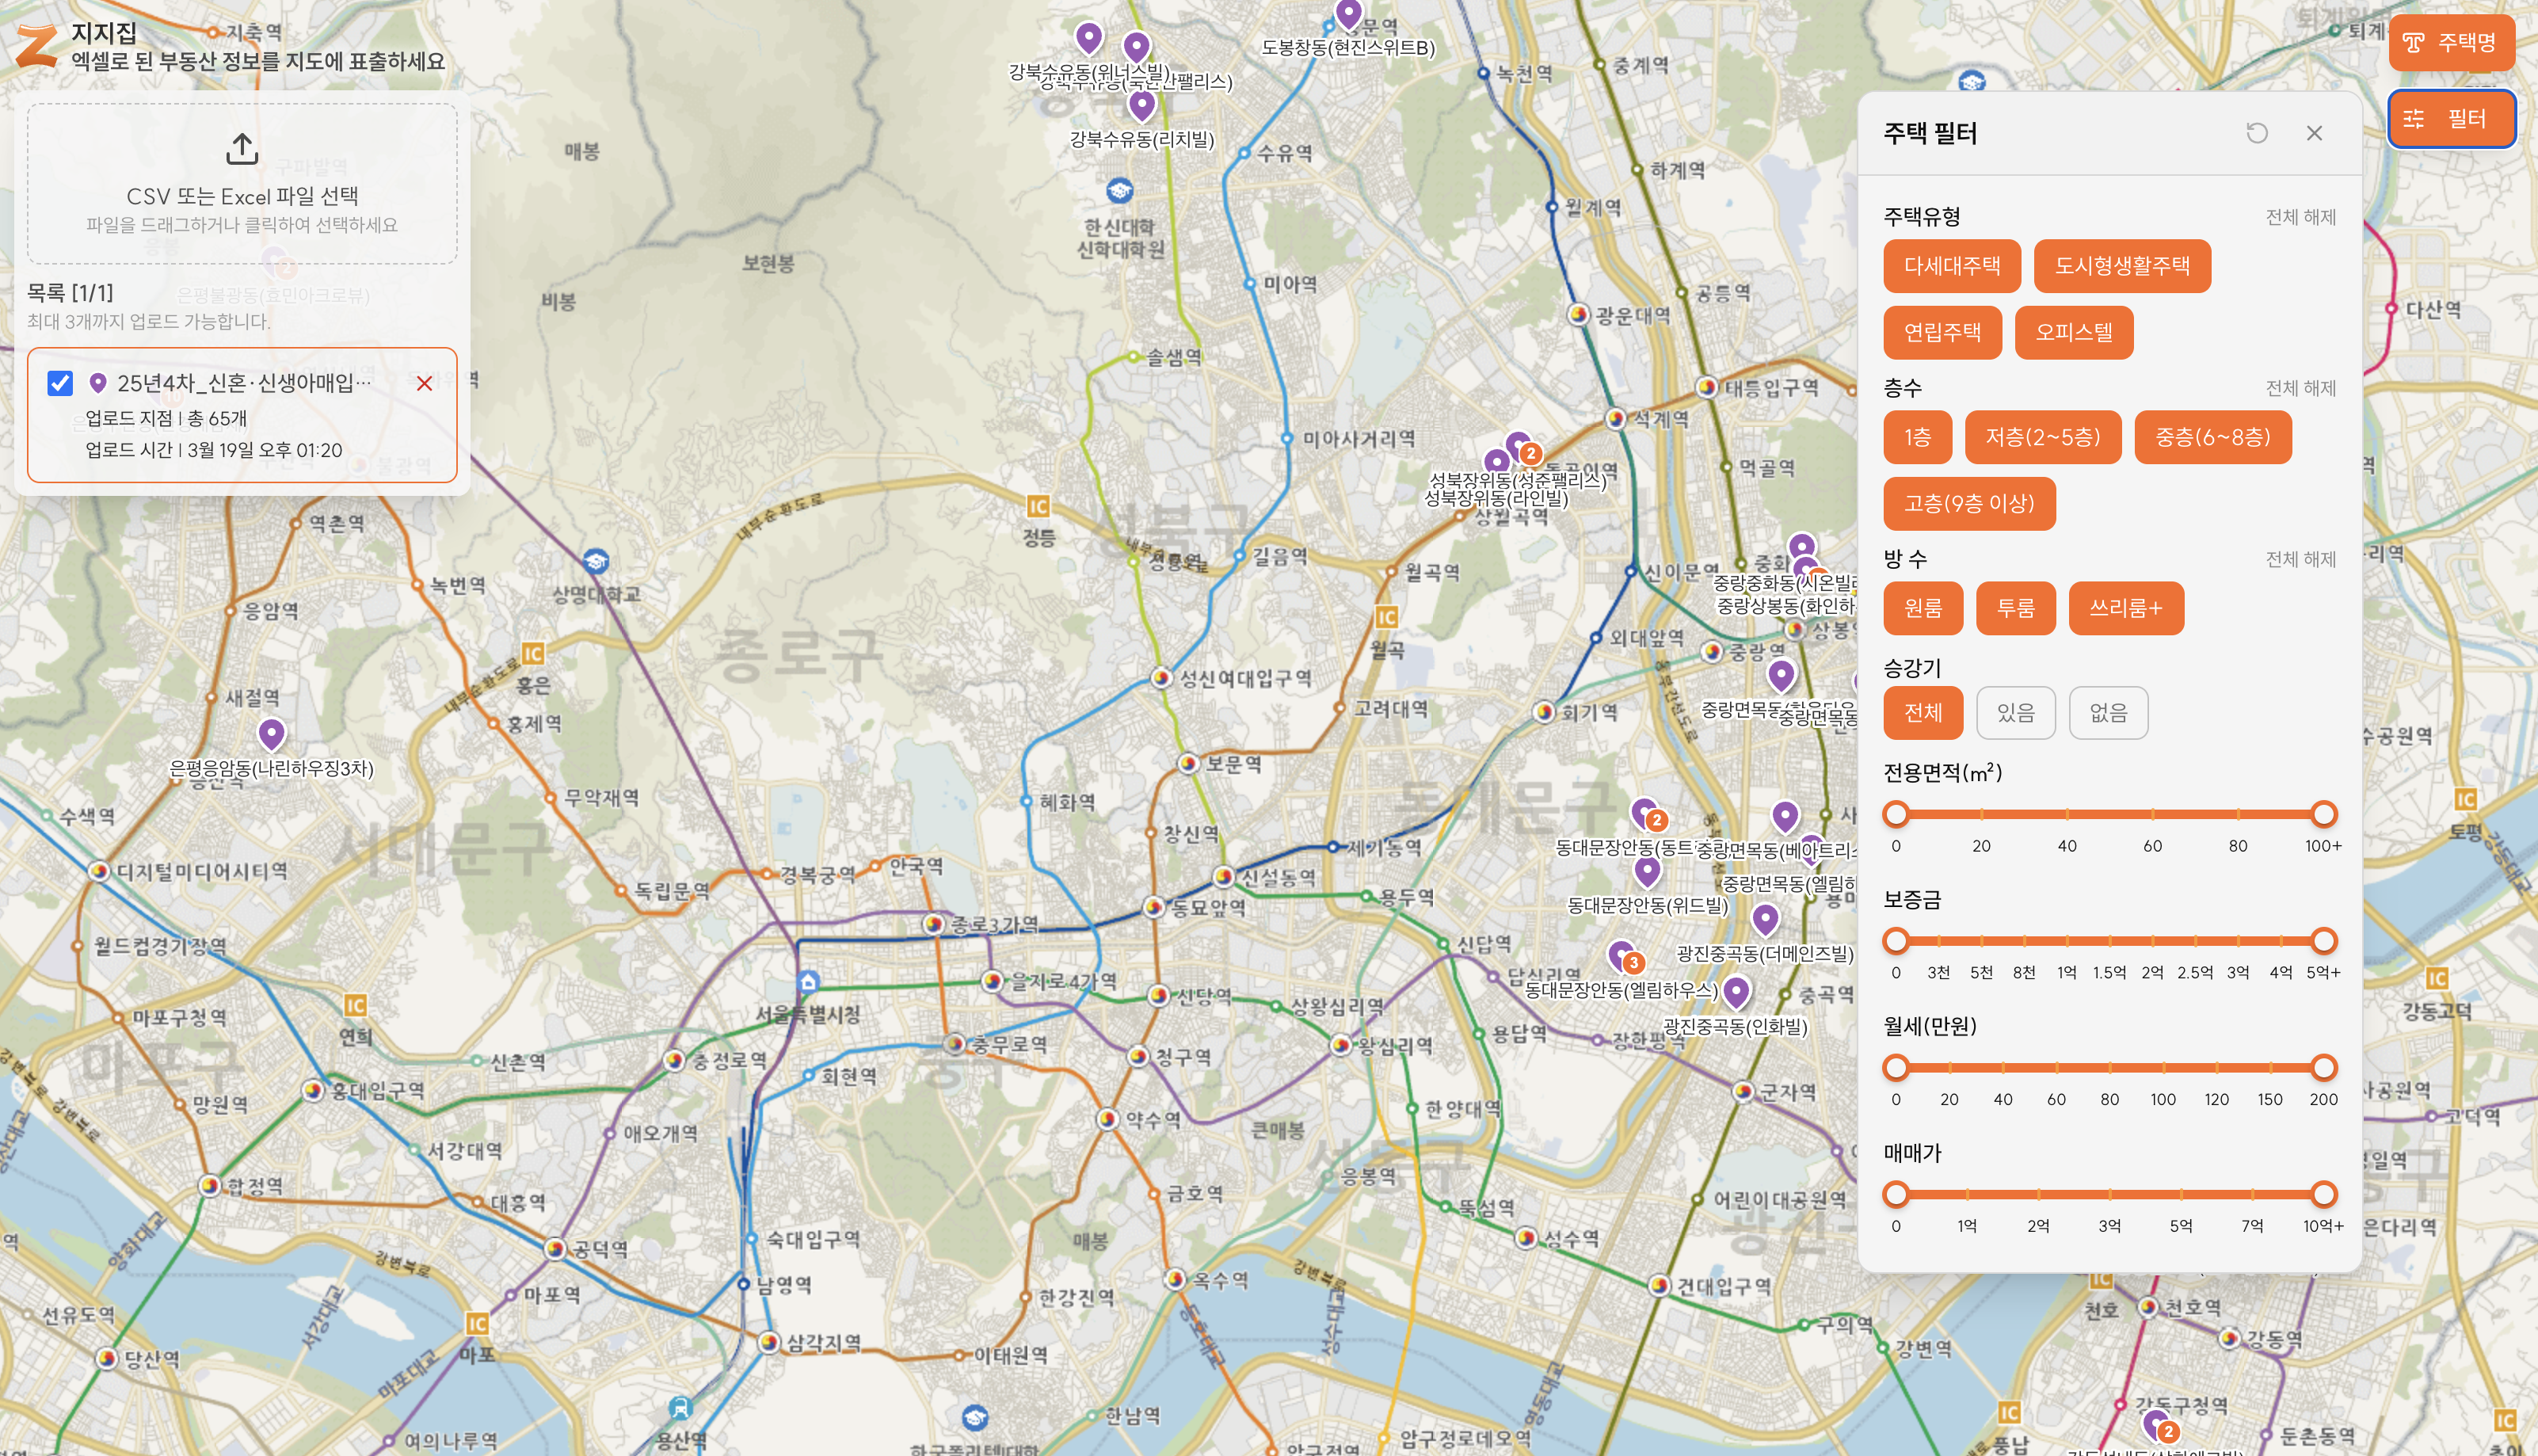The width and height of the screenshot is (2538, 1456).
Task: Remove the uploaded 25년4차 file with red X
Action: pyautogui.click(x=424, y=383)
